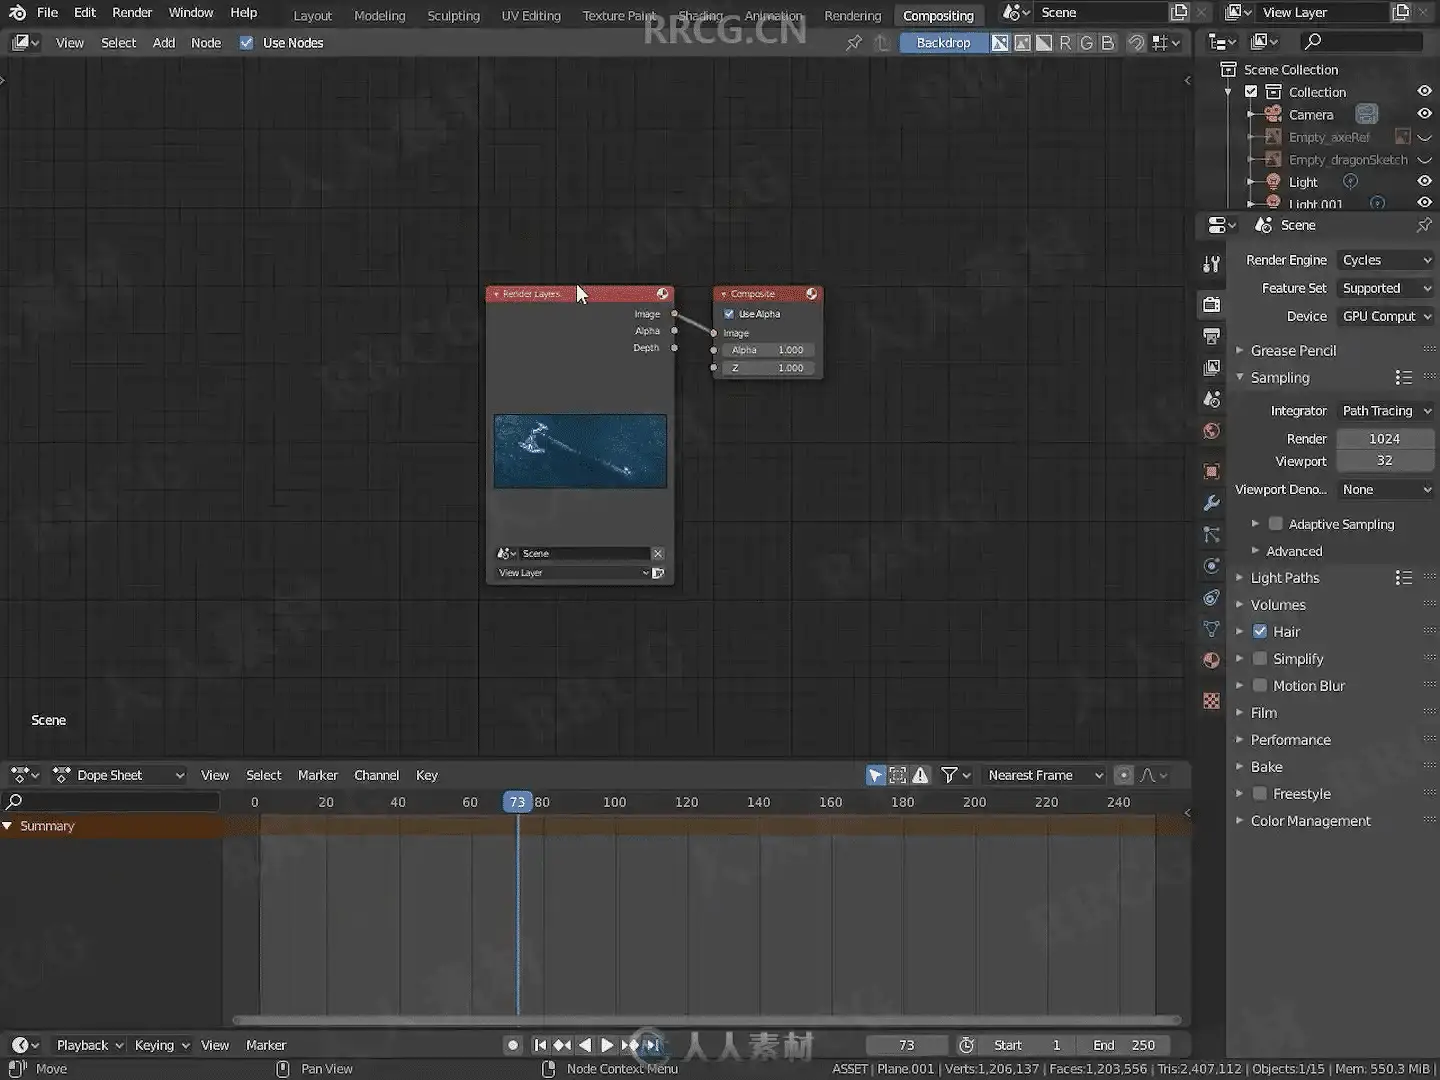
Task: Open the Dope Sheet mode dropdown
Action: 120,775
